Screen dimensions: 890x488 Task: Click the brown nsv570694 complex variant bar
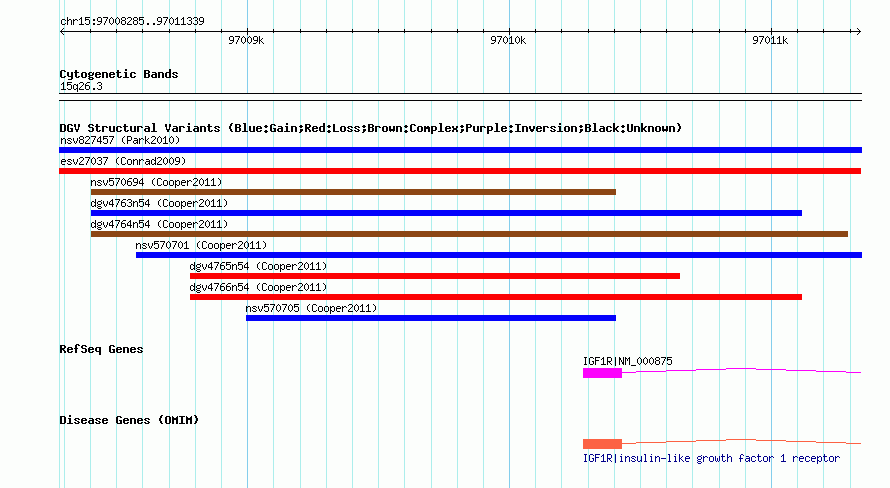tap(353, 192)
